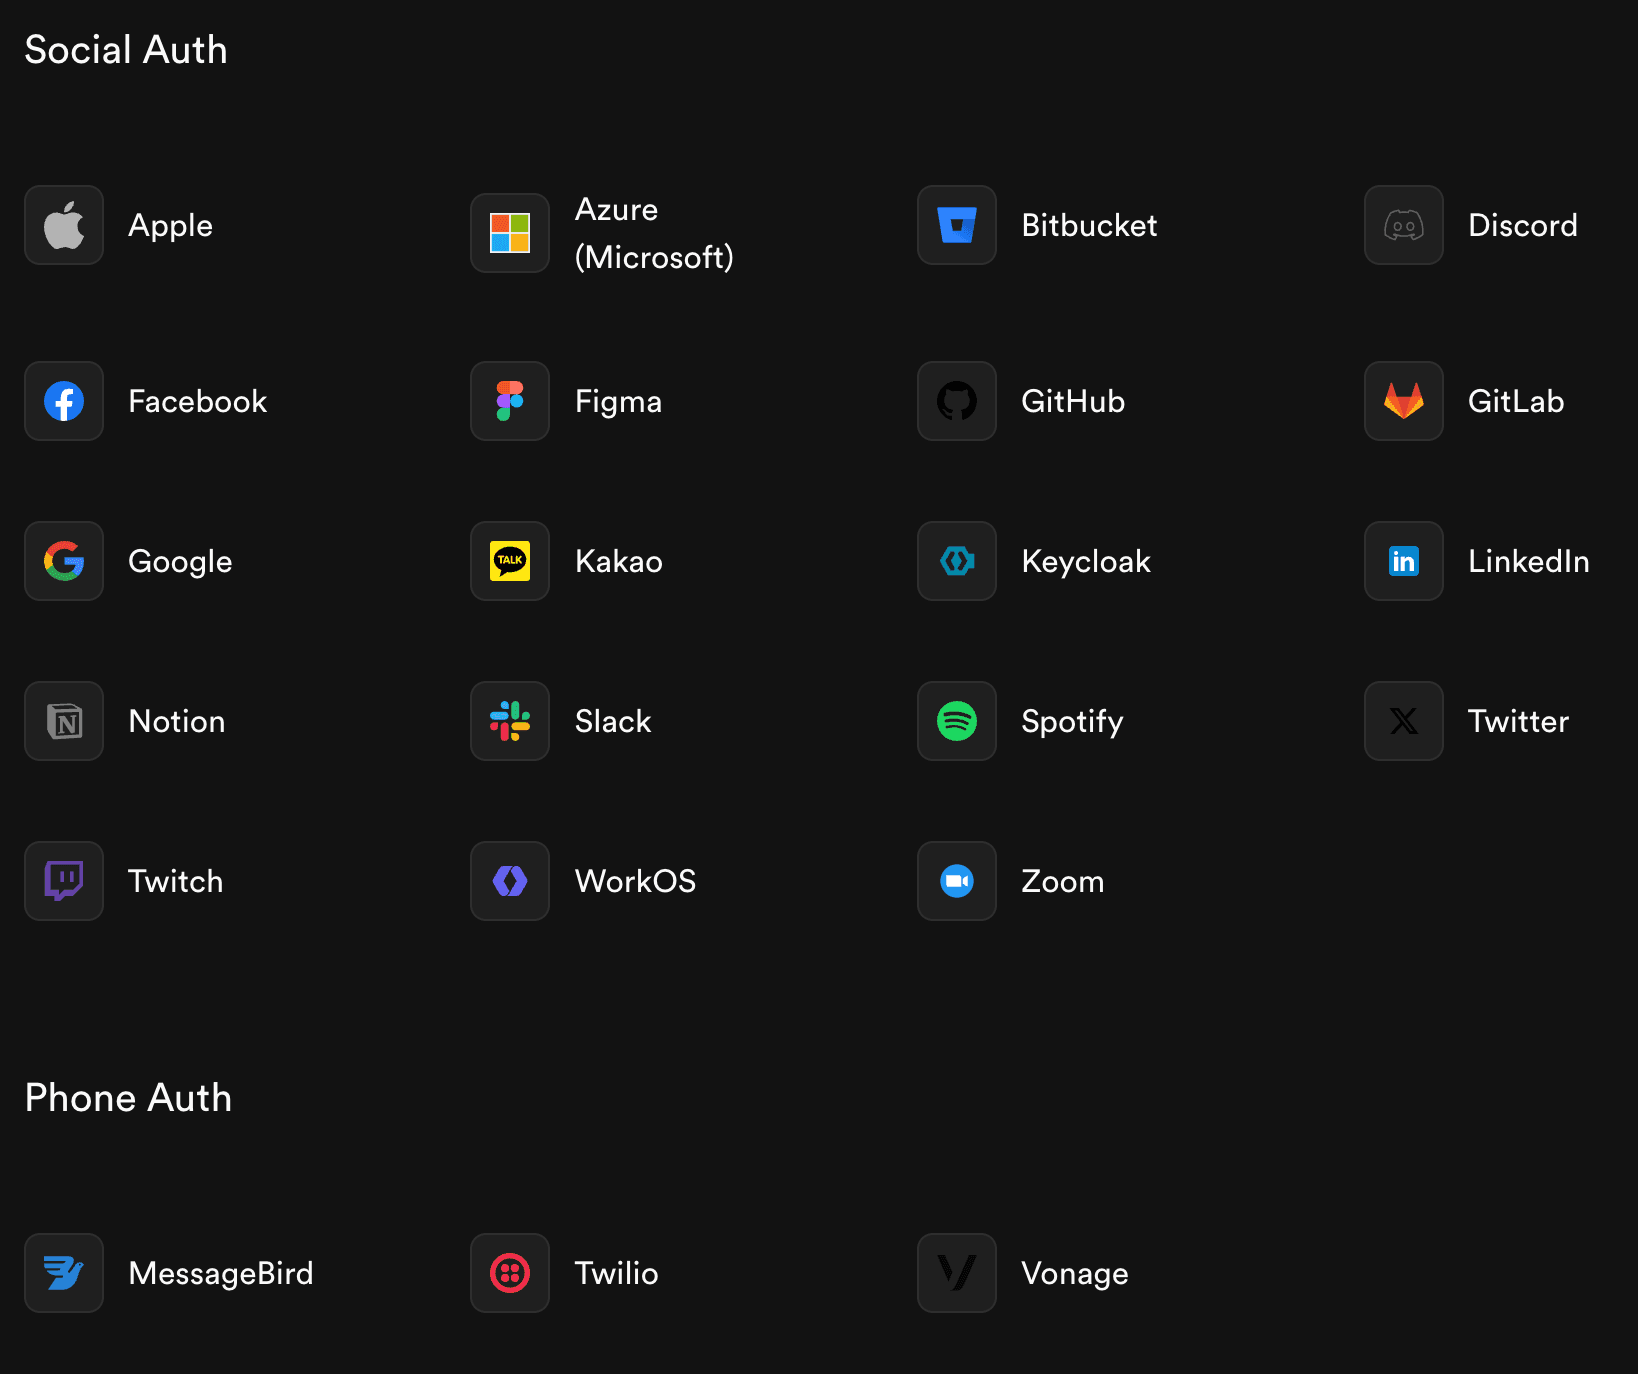1638x1374 pixels.
Task: Click the Discord icon tile
Action: point(1404,225)
